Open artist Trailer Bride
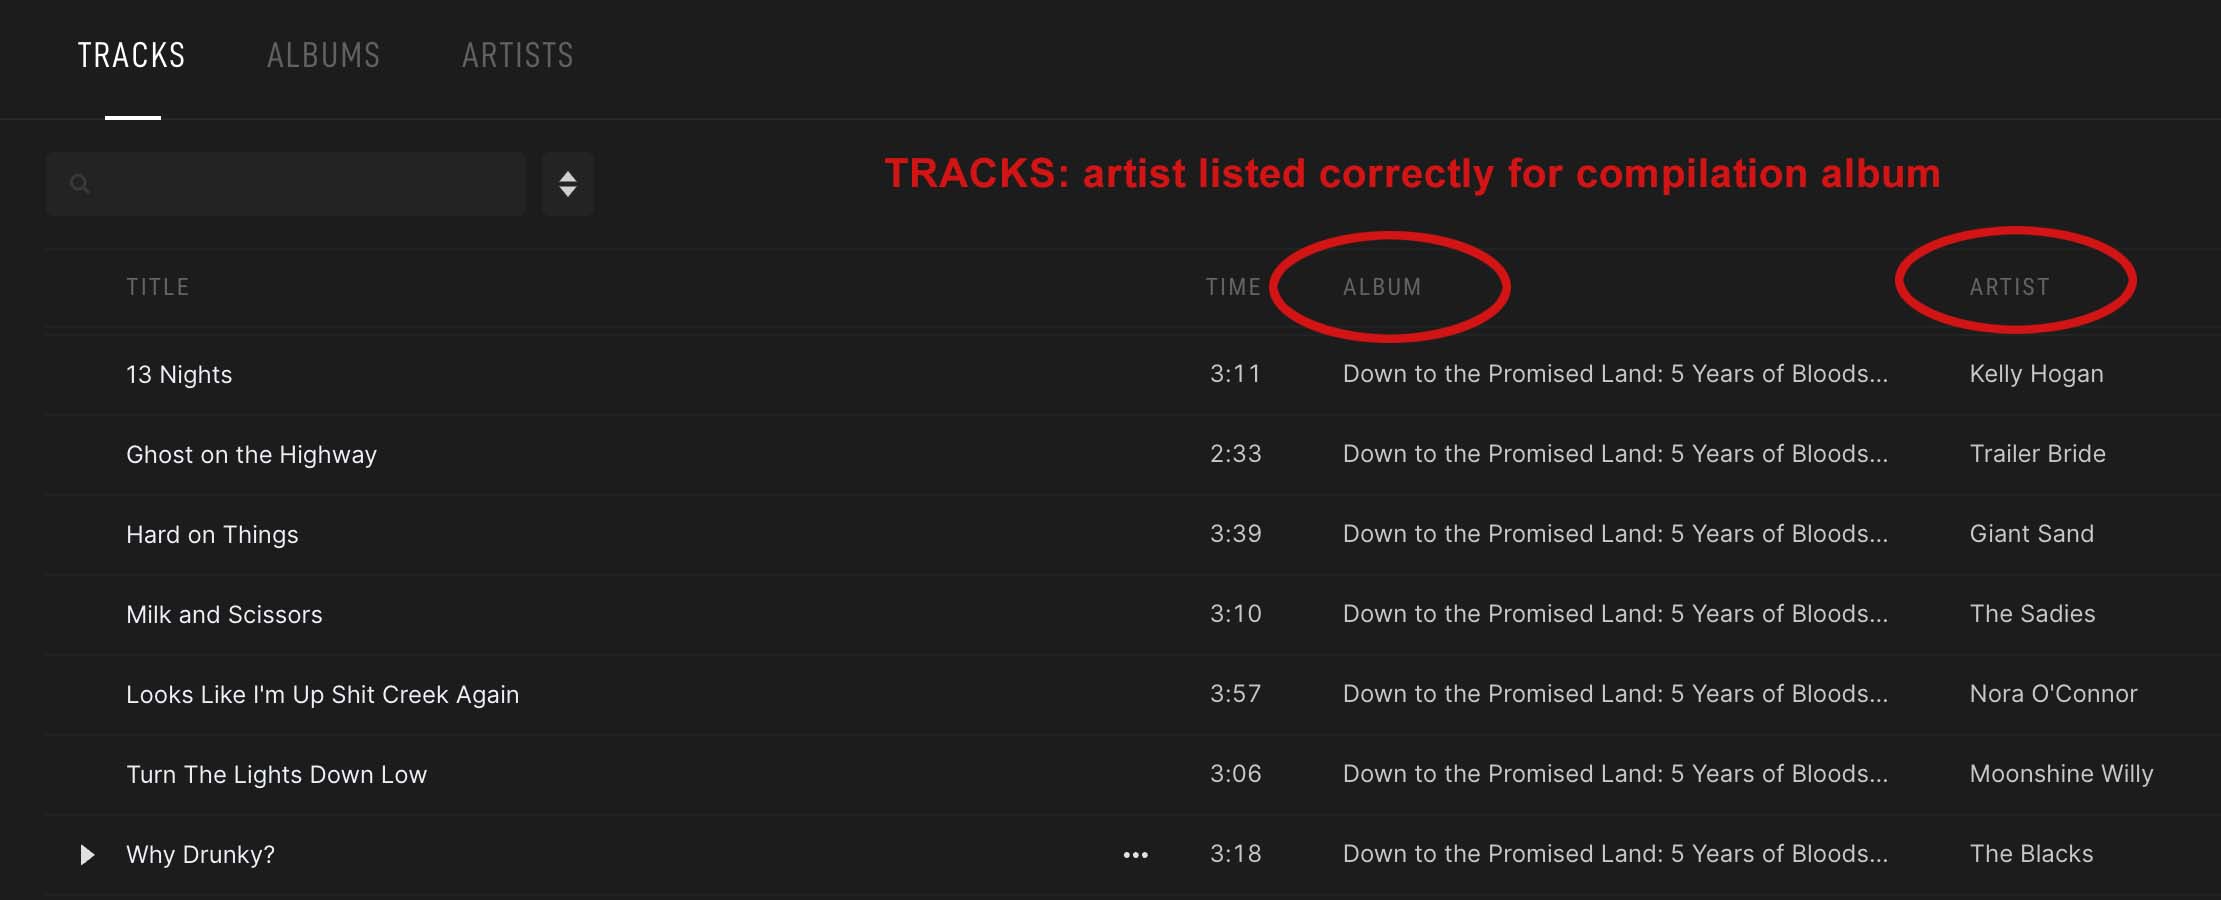Viewport: 2221px width, 900px height. coord(2038,454)
